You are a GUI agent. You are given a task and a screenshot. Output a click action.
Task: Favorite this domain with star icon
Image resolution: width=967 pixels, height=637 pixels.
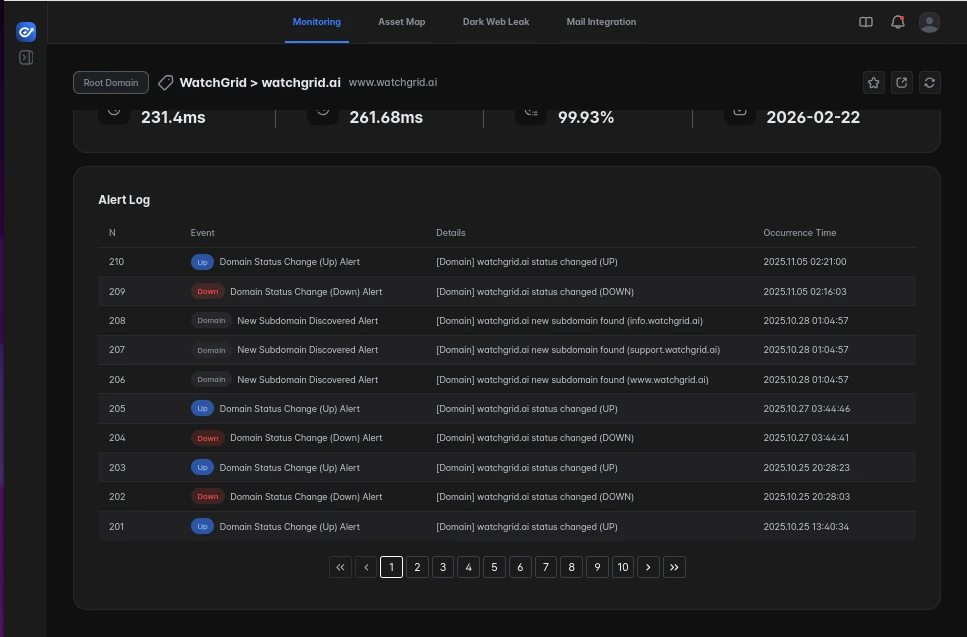[x=874, y=83]
